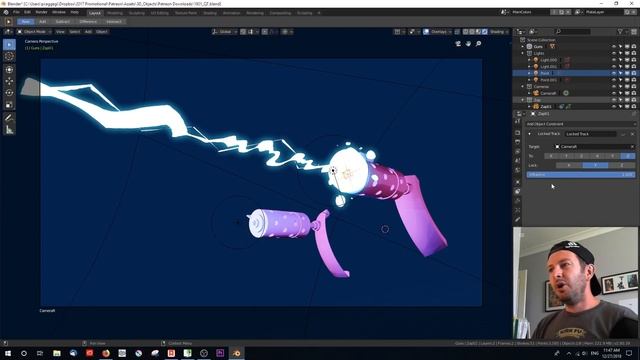Clear the constraint Target camera field

[632, 147]
